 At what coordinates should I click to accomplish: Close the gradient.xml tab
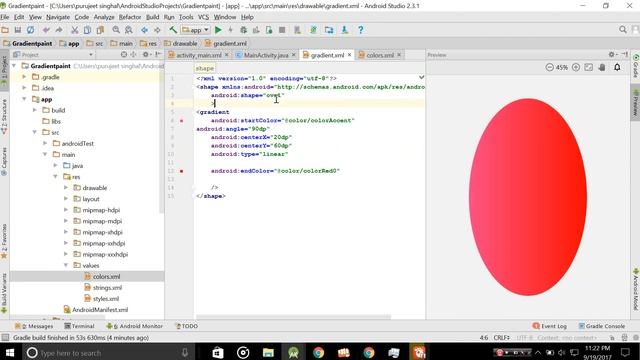[349, 55]
